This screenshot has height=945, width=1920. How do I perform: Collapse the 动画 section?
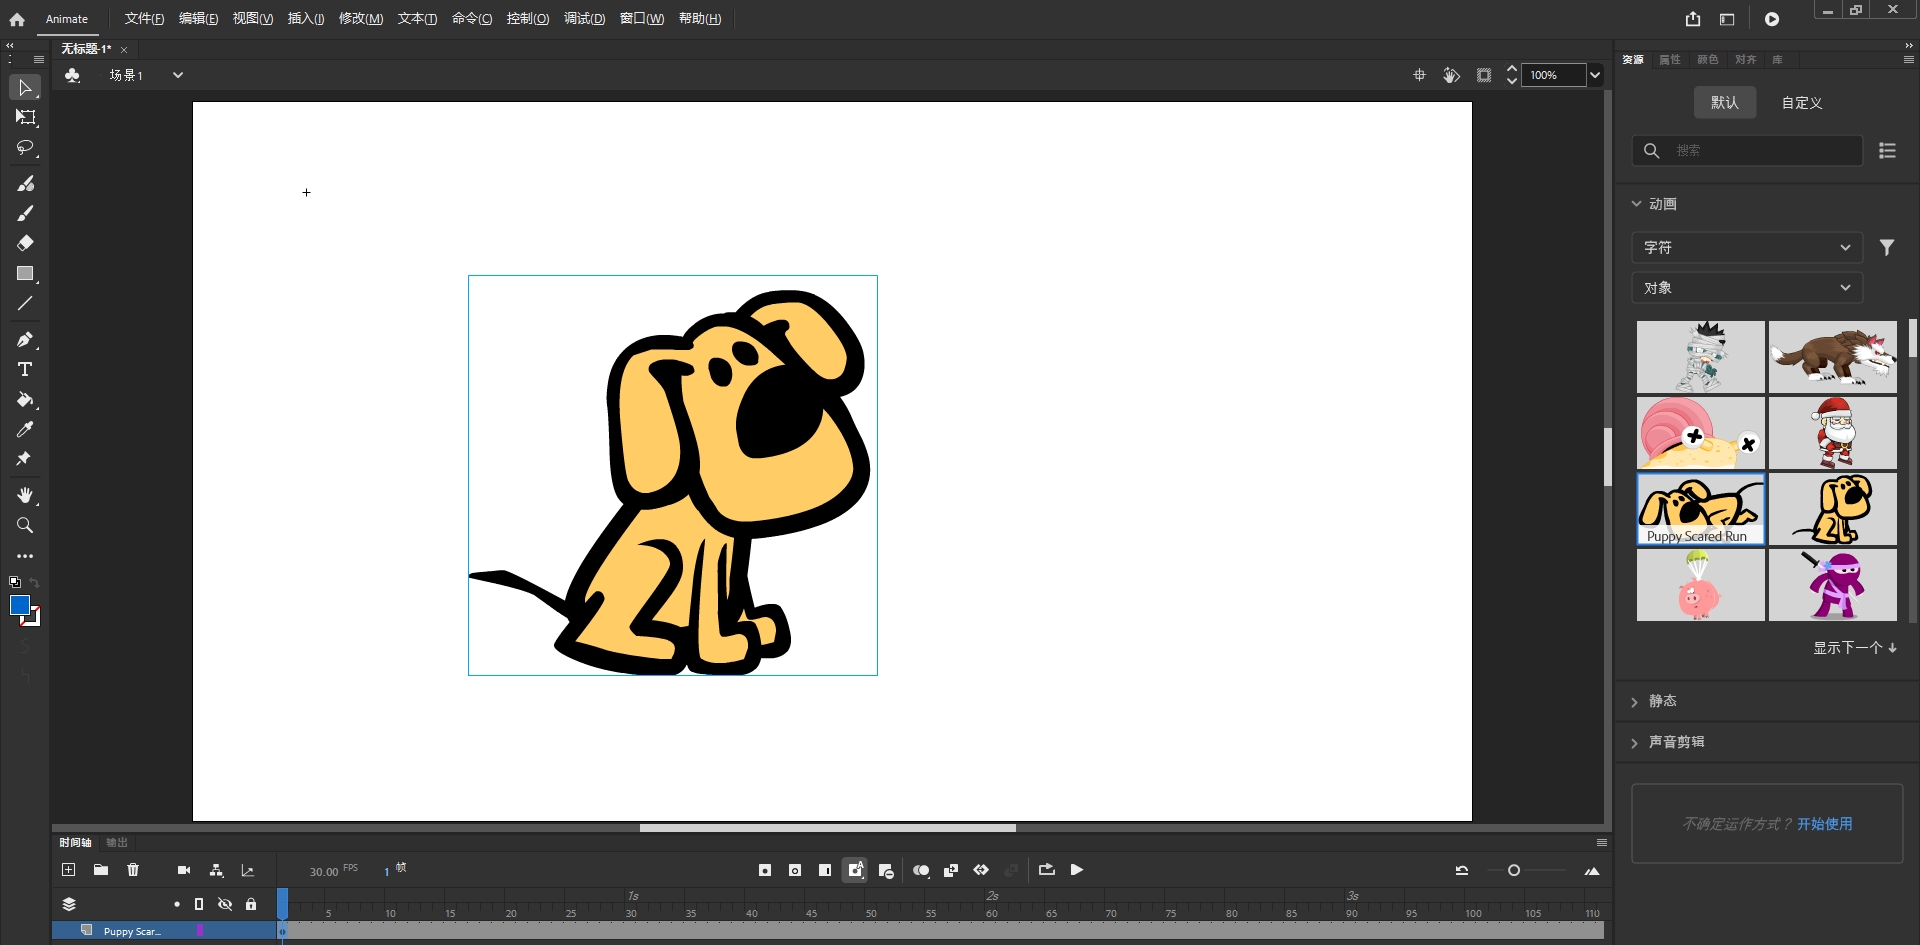click(1636, 203)
